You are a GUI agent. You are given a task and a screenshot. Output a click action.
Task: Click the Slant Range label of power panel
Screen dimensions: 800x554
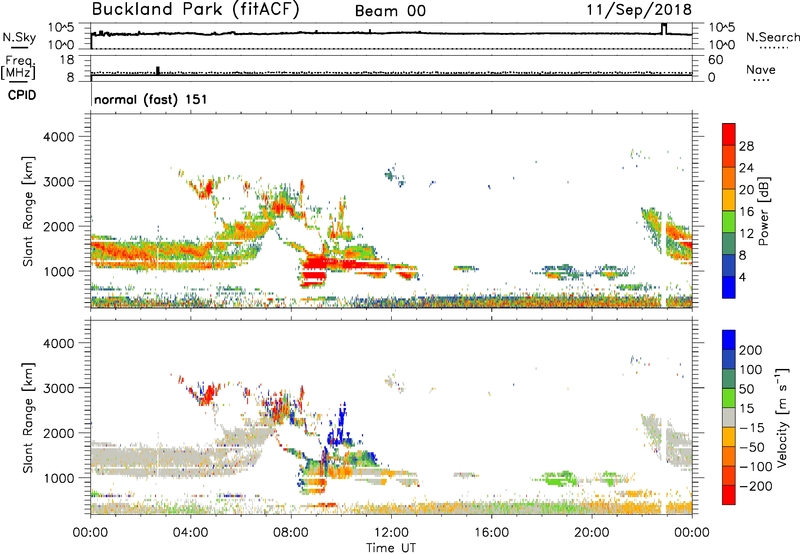pyautogui.click(x=28, y=211)
